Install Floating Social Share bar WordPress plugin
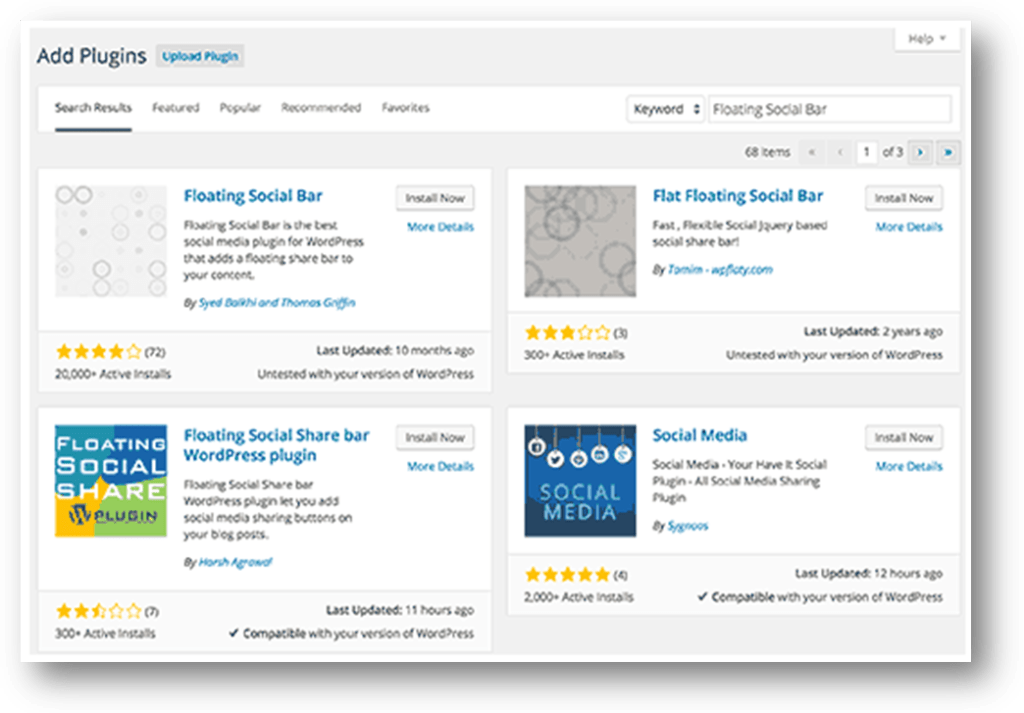 coord(435,437)
